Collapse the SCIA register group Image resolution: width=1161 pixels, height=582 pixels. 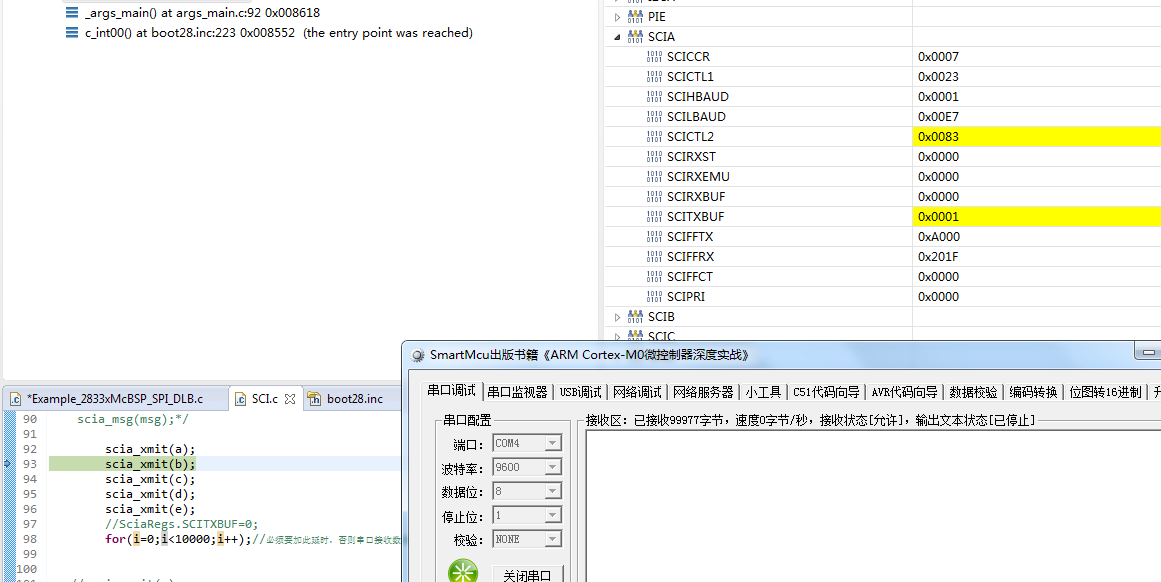[x=618, y=36]
